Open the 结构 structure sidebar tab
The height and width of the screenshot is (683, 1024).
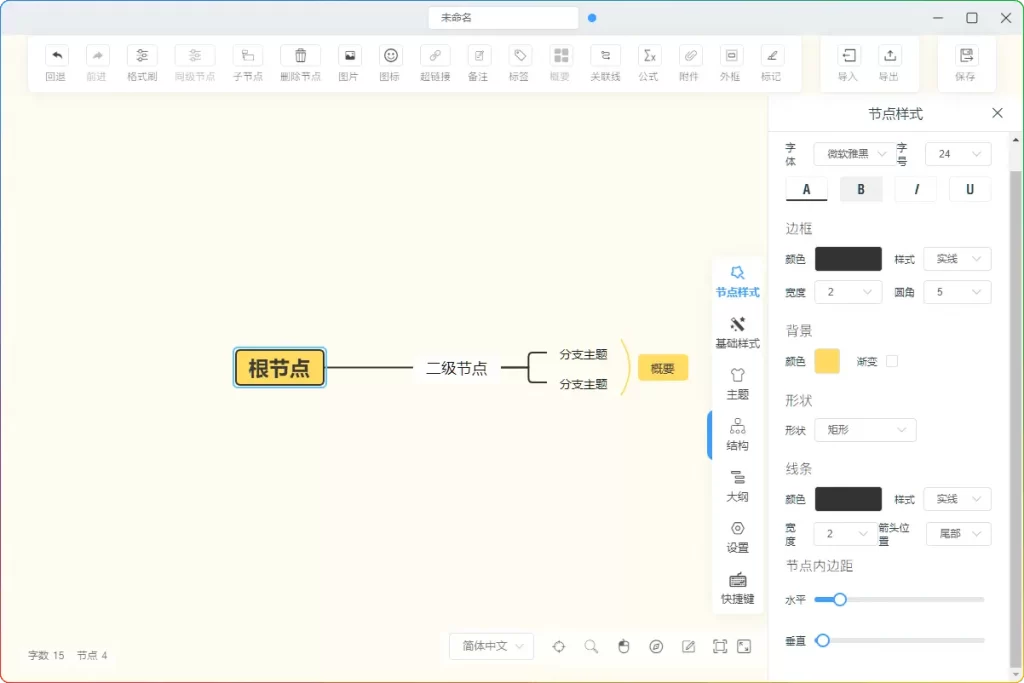pyautogui.click(x=737, y=436)
